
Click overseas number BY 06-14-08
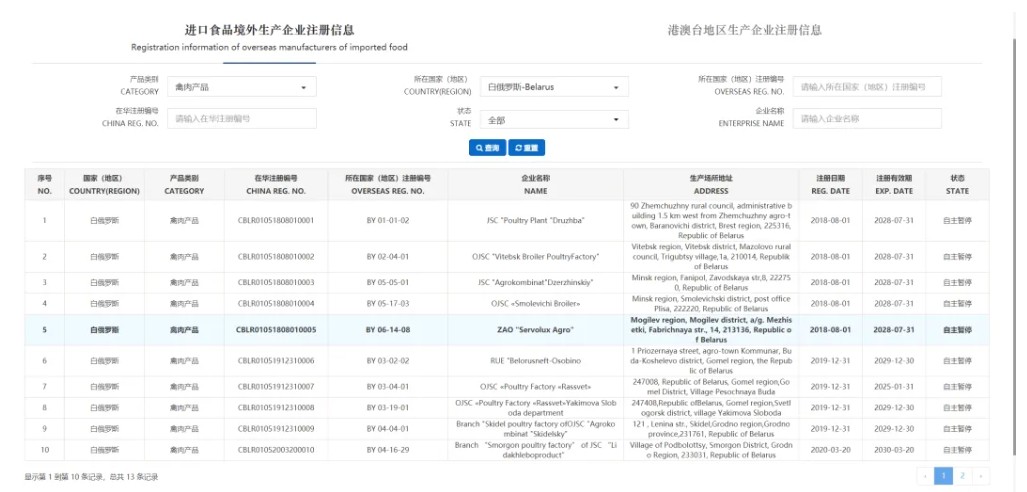[388, 330]
